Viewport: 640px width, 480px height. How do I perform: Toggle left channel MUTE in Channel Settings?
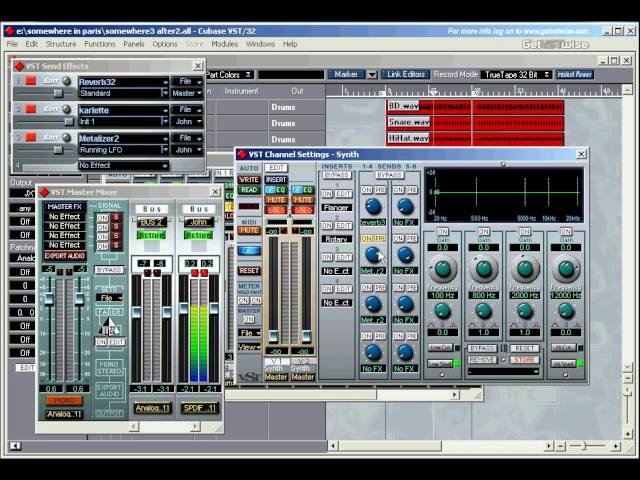276,200
